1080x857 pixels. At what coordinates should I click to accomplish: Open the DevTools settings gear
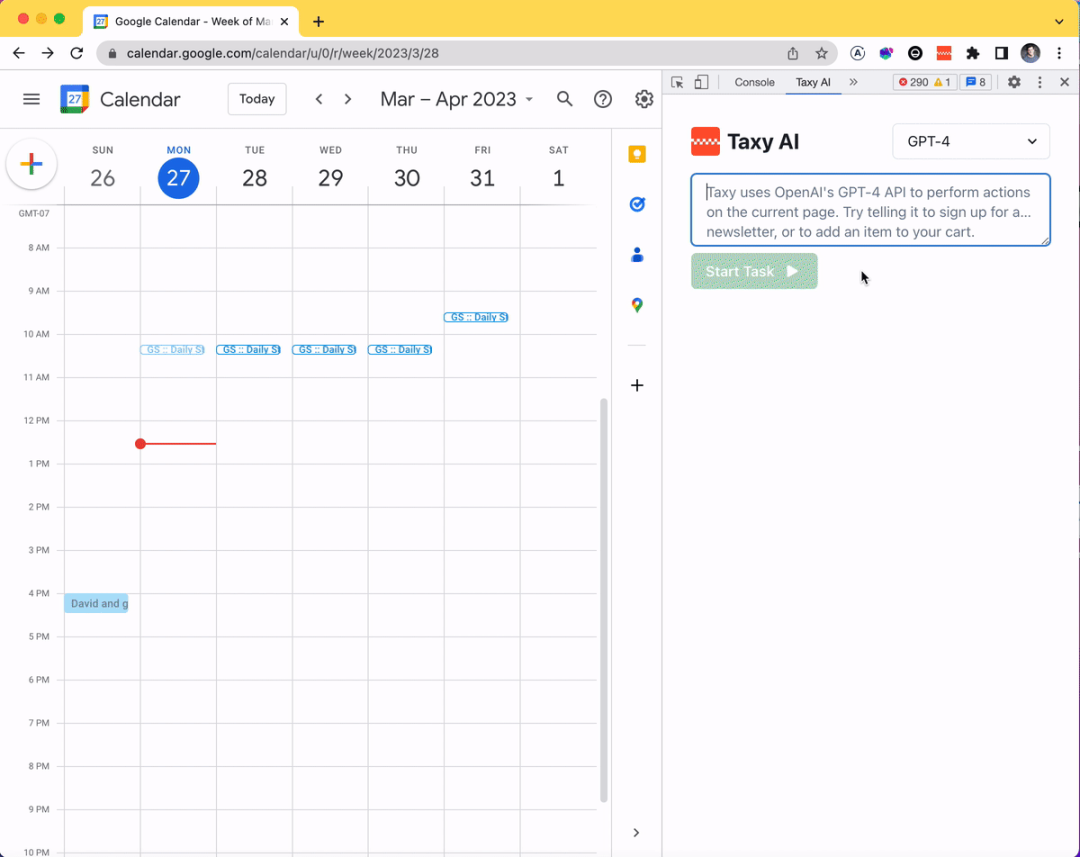pyautogui.click(x=1014, y=82)
